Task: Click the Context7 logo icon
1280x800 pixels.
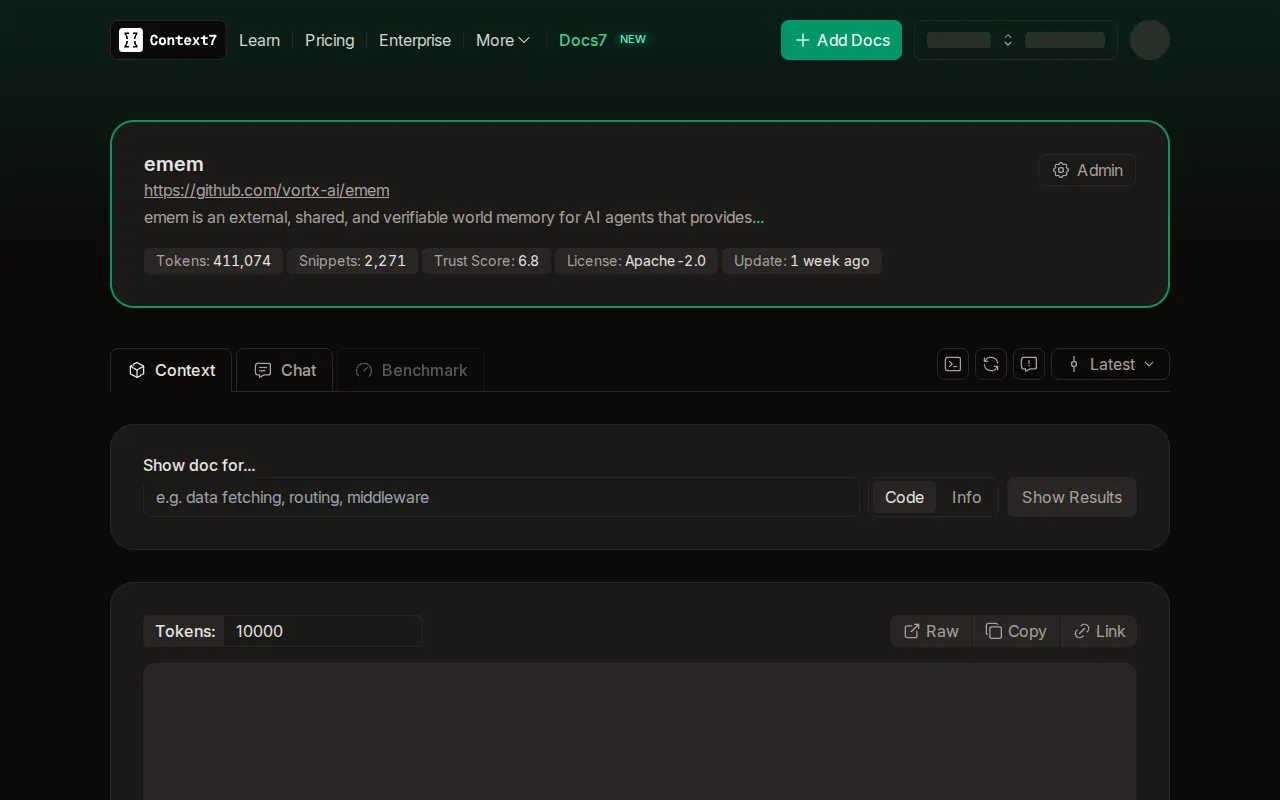Action: (131, 40)
